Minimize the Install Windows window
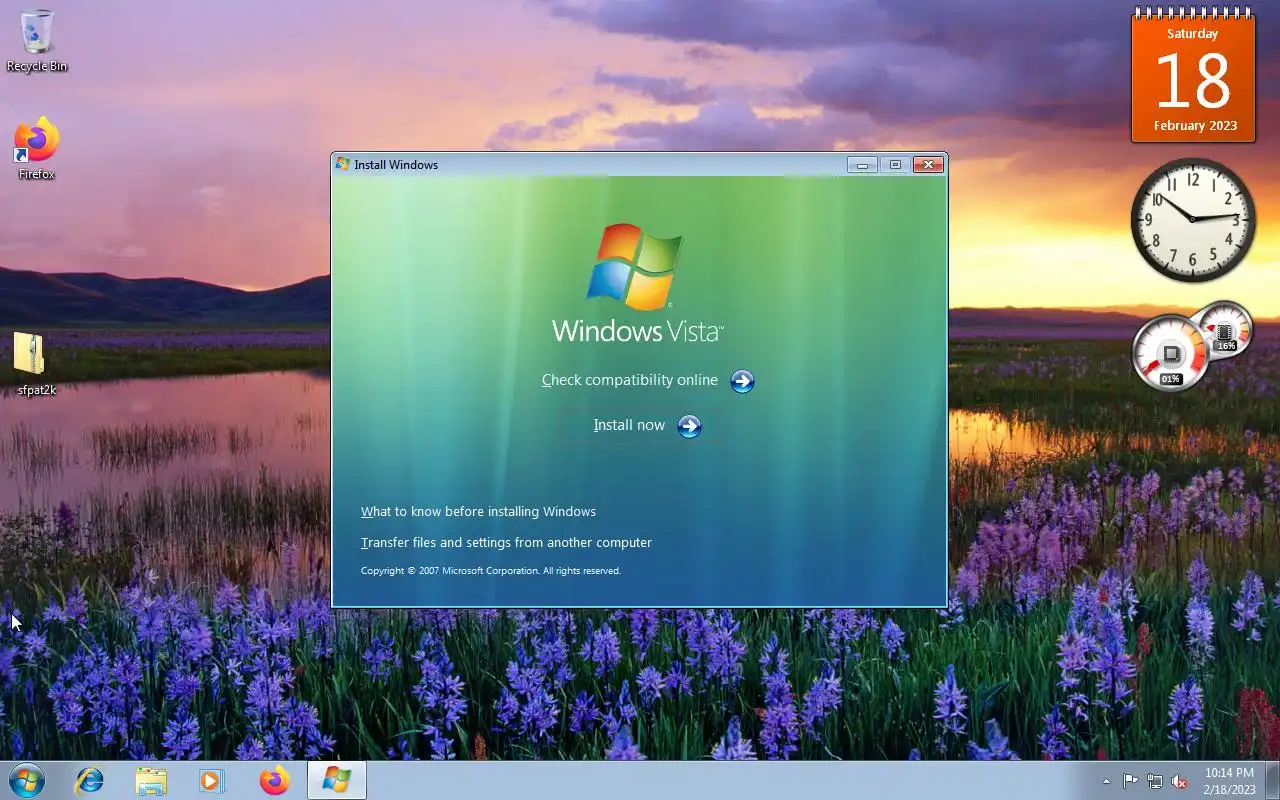This screenshot has height=800, width=1280. pyautogui.click(x=862, y=165)
